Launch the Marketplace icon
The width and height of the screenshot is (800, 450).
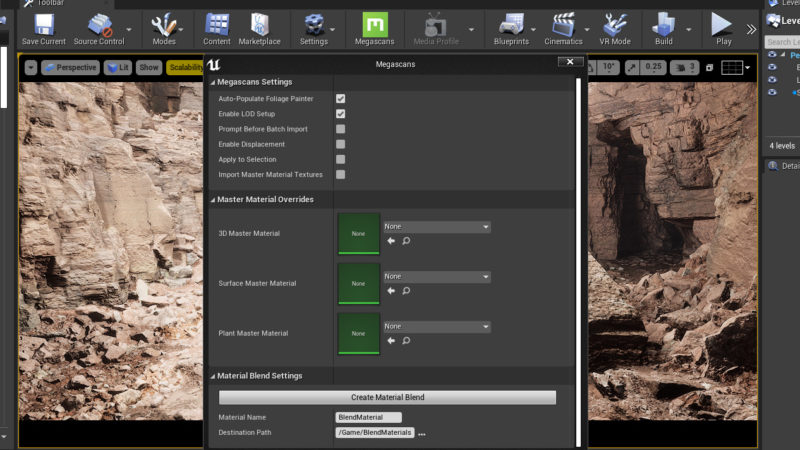pos(259,29)
